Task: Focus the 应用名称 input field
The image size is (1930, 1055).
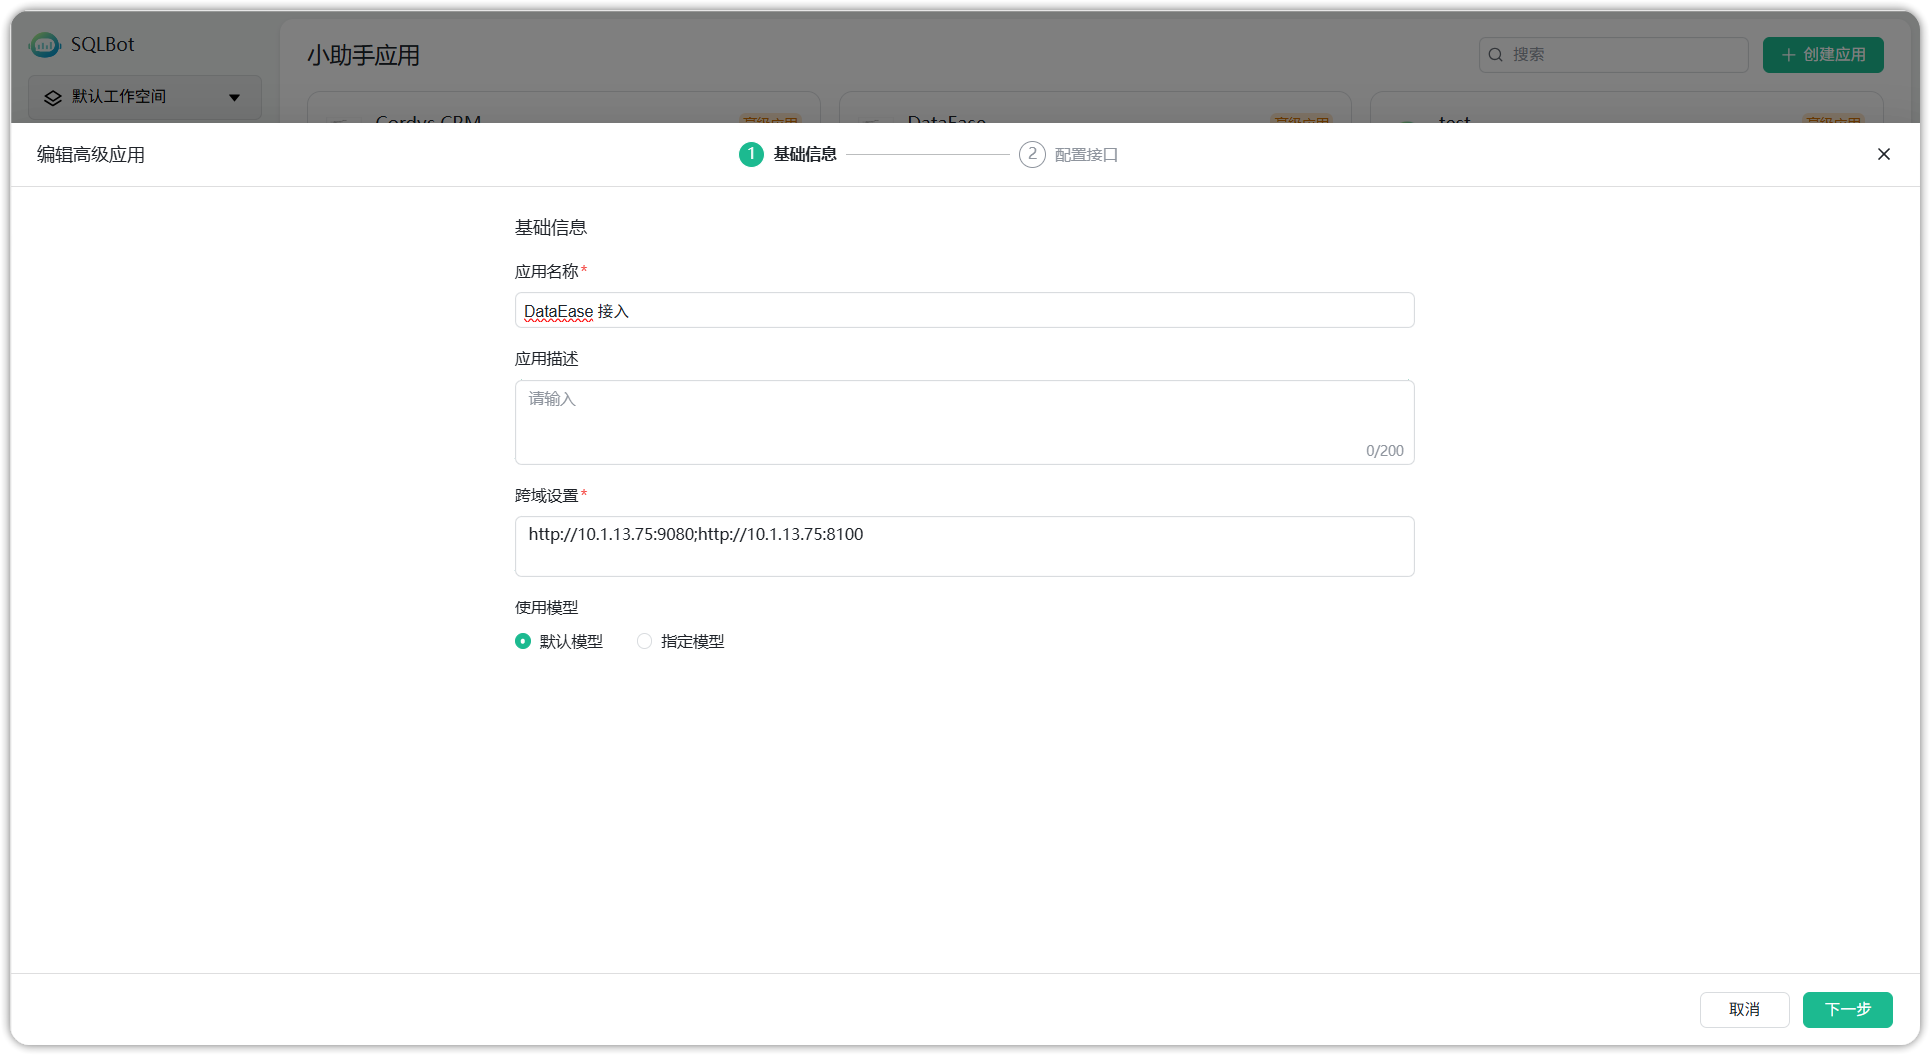Action: 964,310
